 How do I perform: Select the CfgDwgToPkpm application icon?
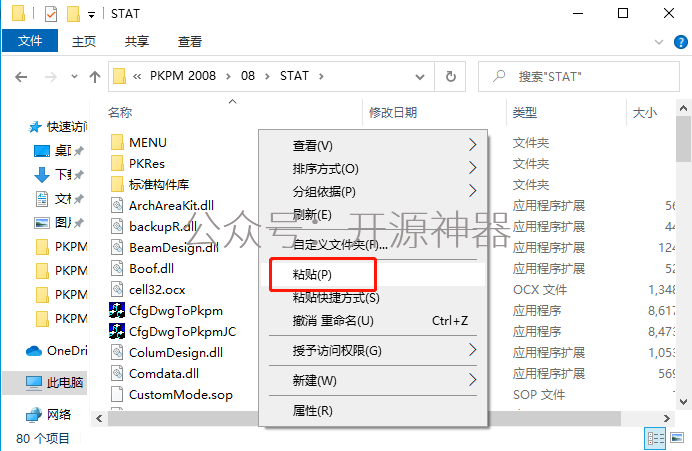117,310
